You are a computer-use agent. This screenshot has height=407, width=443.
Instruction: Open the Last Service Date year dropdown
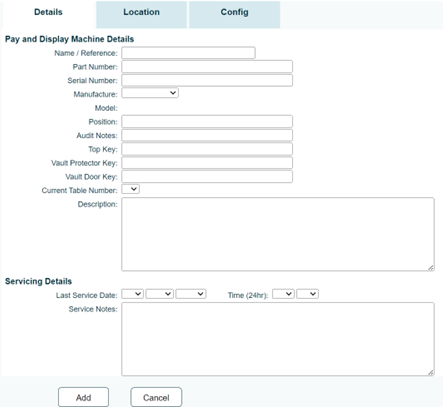tap(191, 294)
